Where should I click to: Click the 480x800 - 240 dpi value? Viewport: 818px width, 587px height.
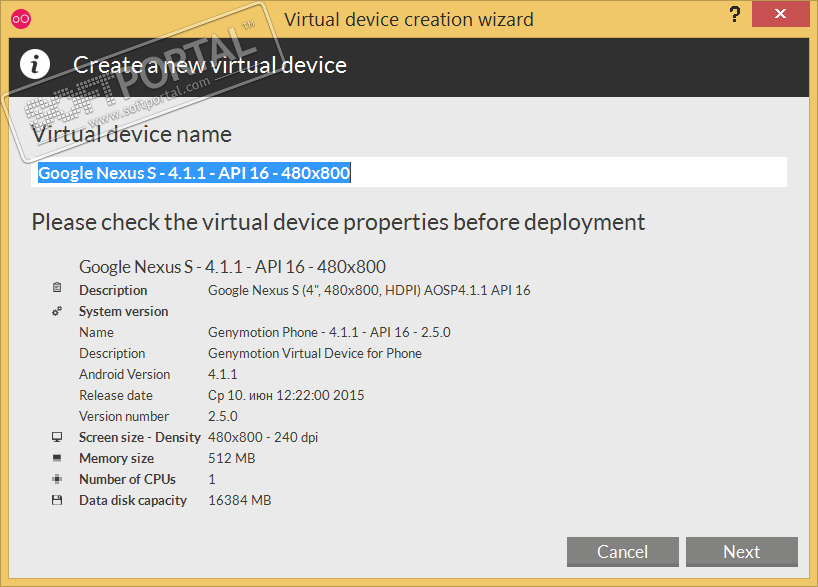tap(263, 437)
